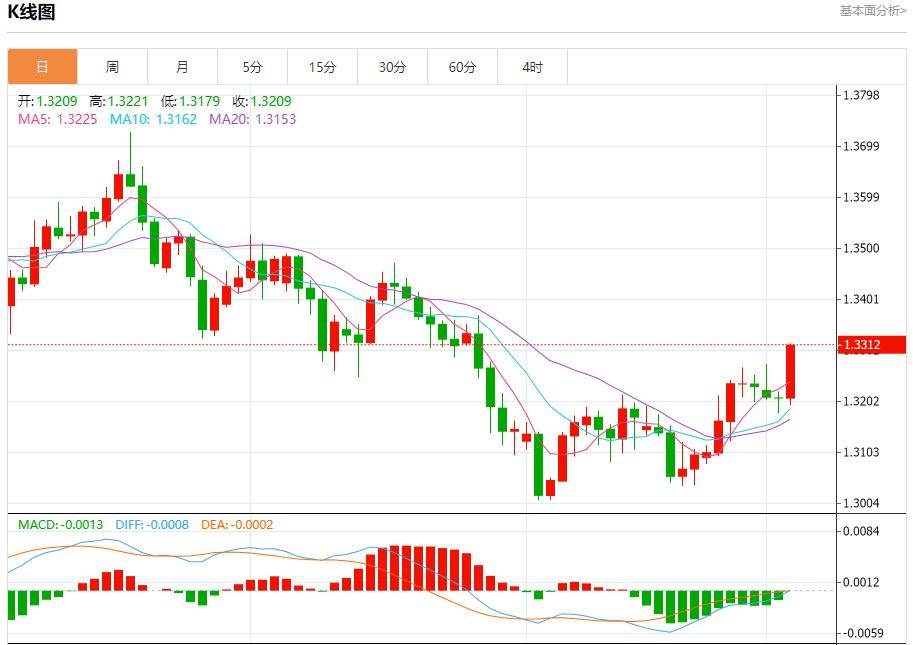Select the 15分 interval tab

[322, 67]
